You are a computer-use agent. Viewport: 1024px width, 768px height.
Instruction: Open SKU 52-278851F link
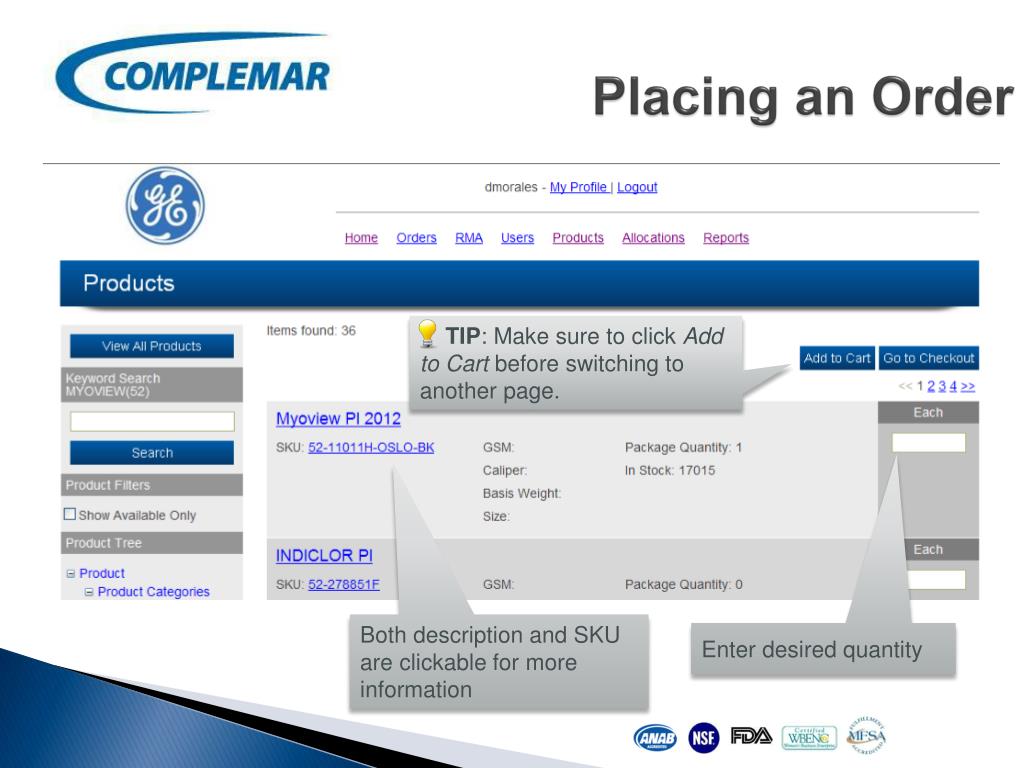click(x=344, y=584)
